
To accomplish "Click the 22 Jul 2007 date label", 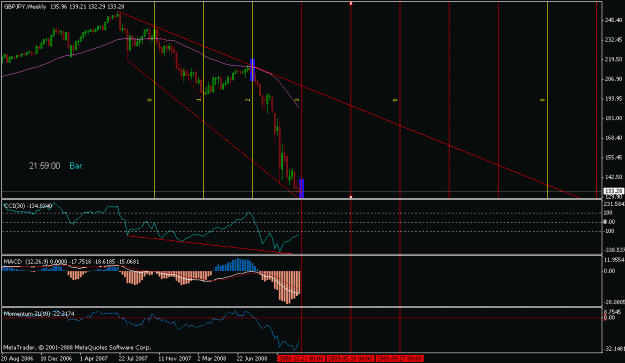I will [133, 359].
